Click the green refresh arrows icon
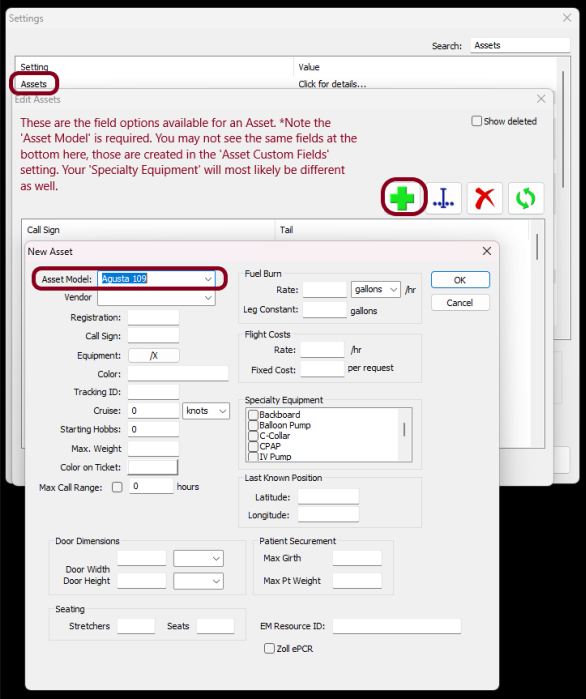 [x=526, y=198]
